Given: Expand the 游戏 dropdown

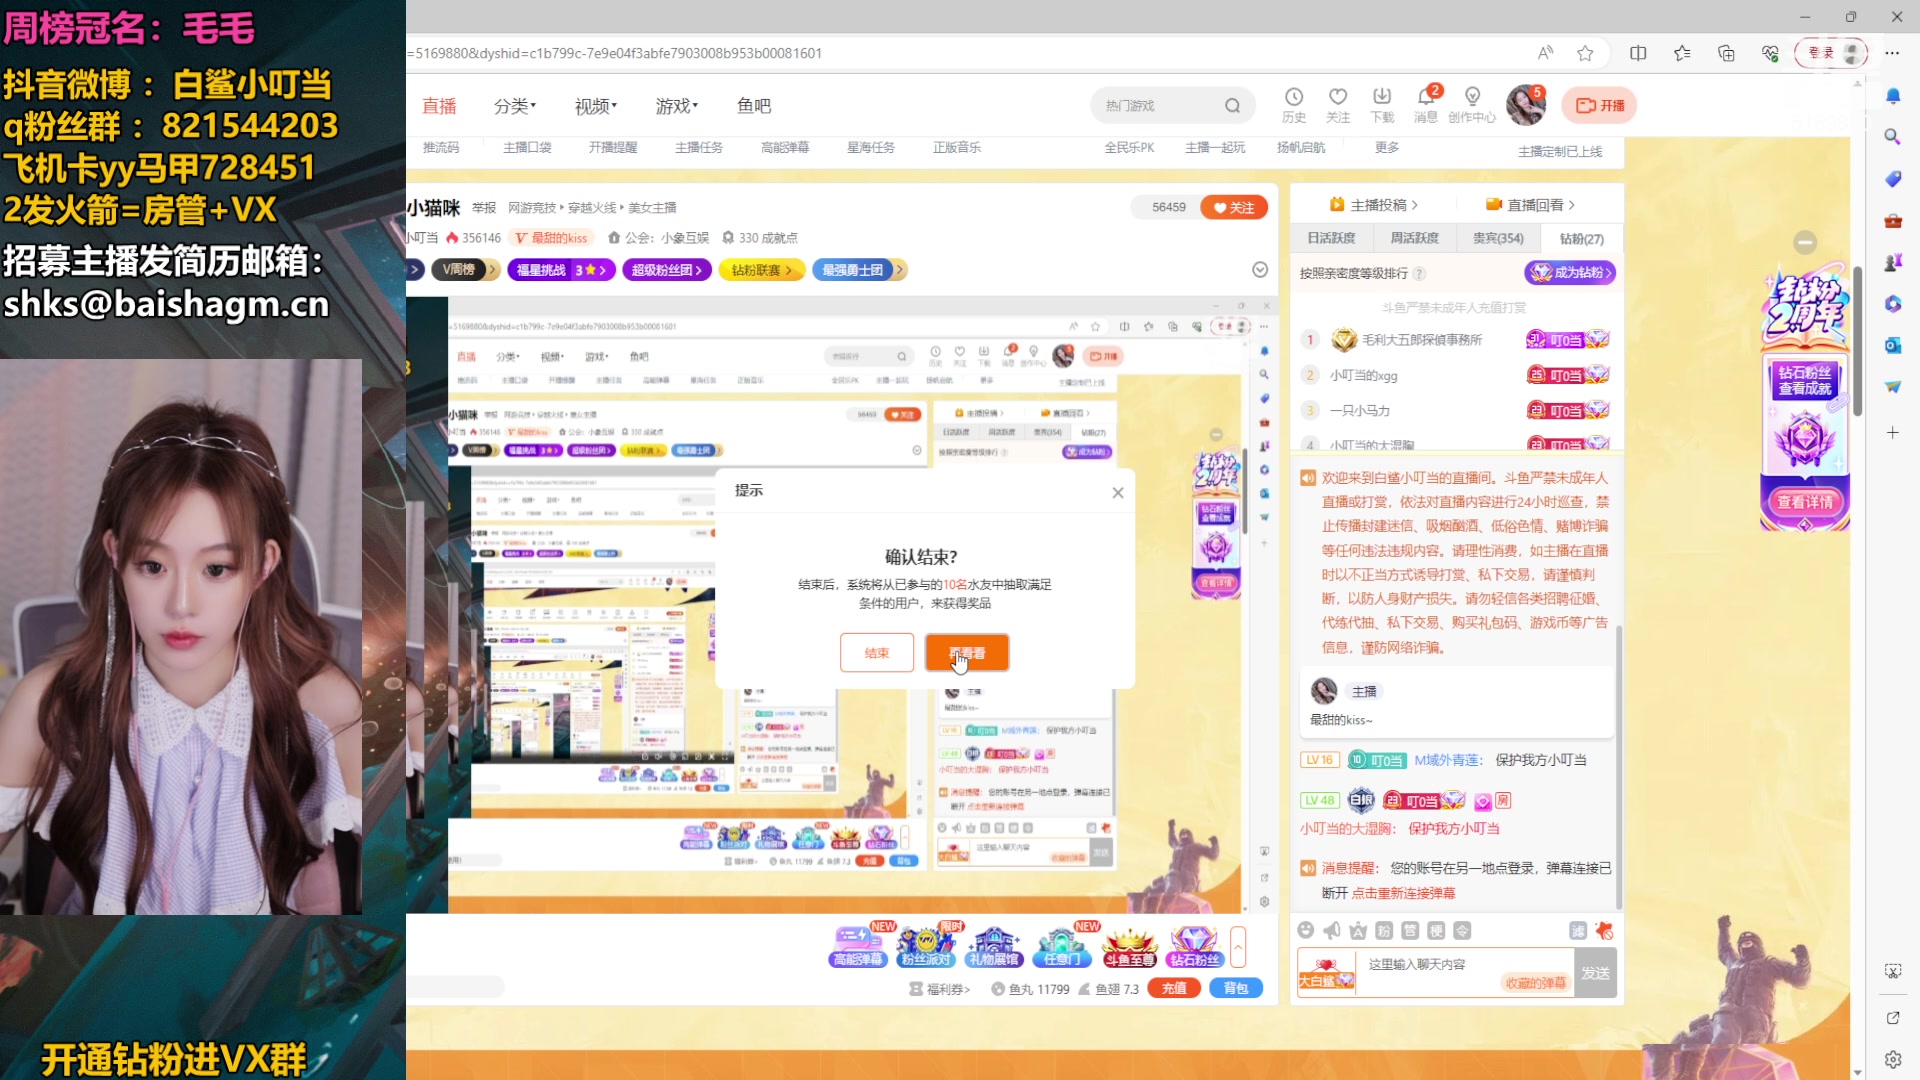Looking at the screenshot, I should click(x=676, y=106).
